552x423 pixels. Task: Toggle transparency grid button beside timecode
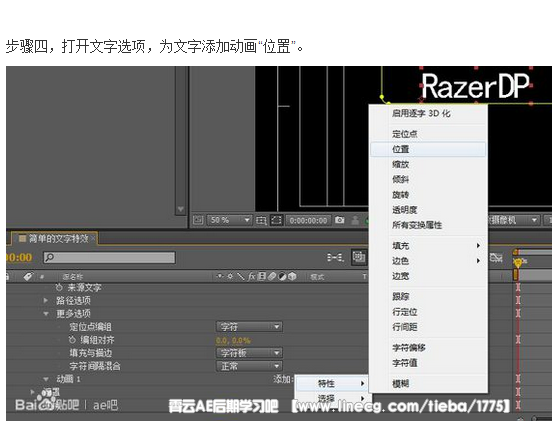click(276, 220)
